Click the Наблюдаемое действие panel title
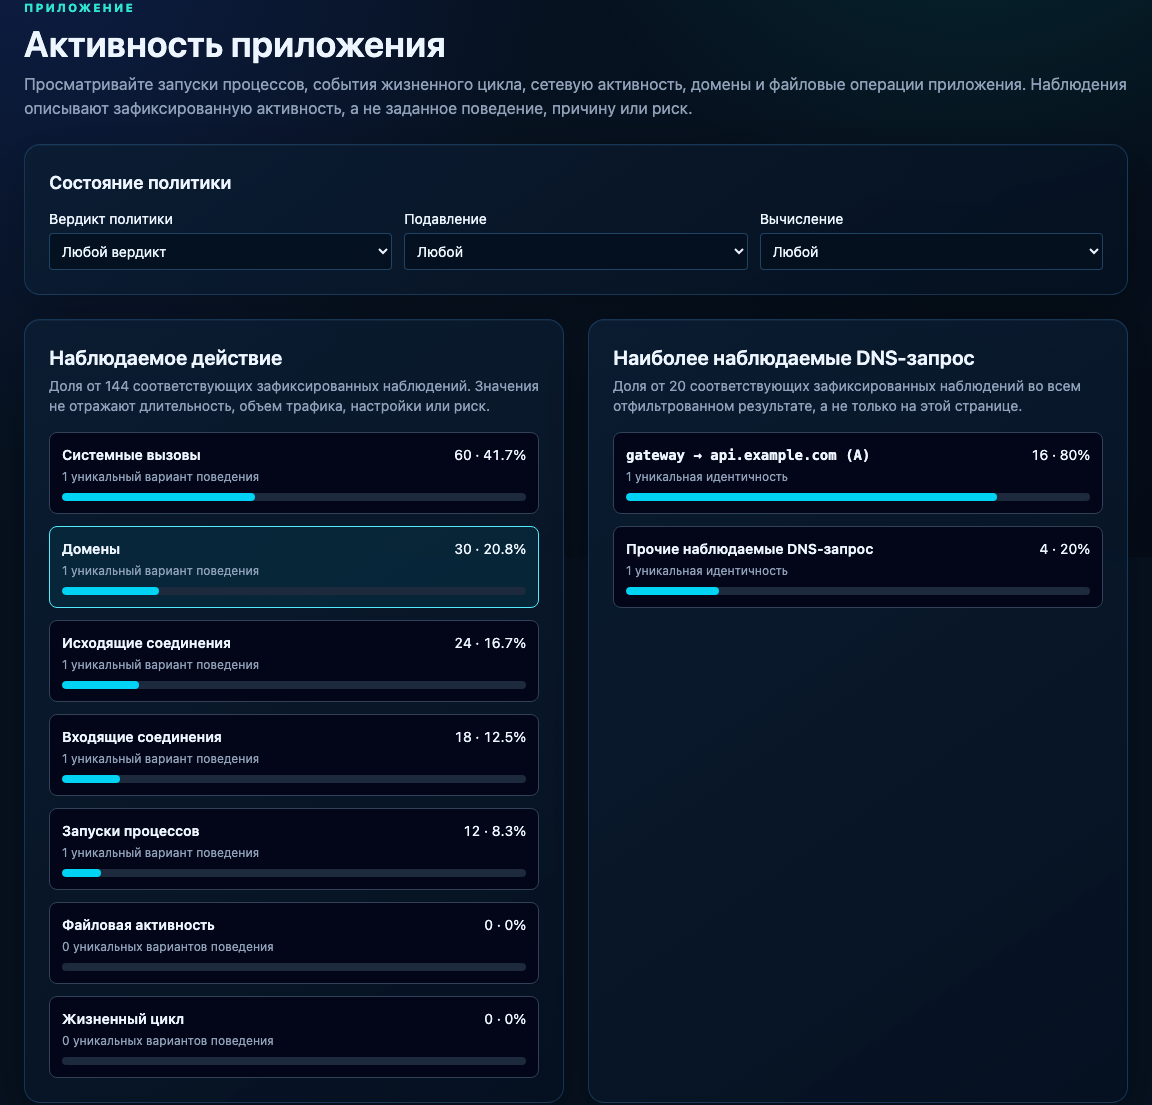 tap(165, 359)
